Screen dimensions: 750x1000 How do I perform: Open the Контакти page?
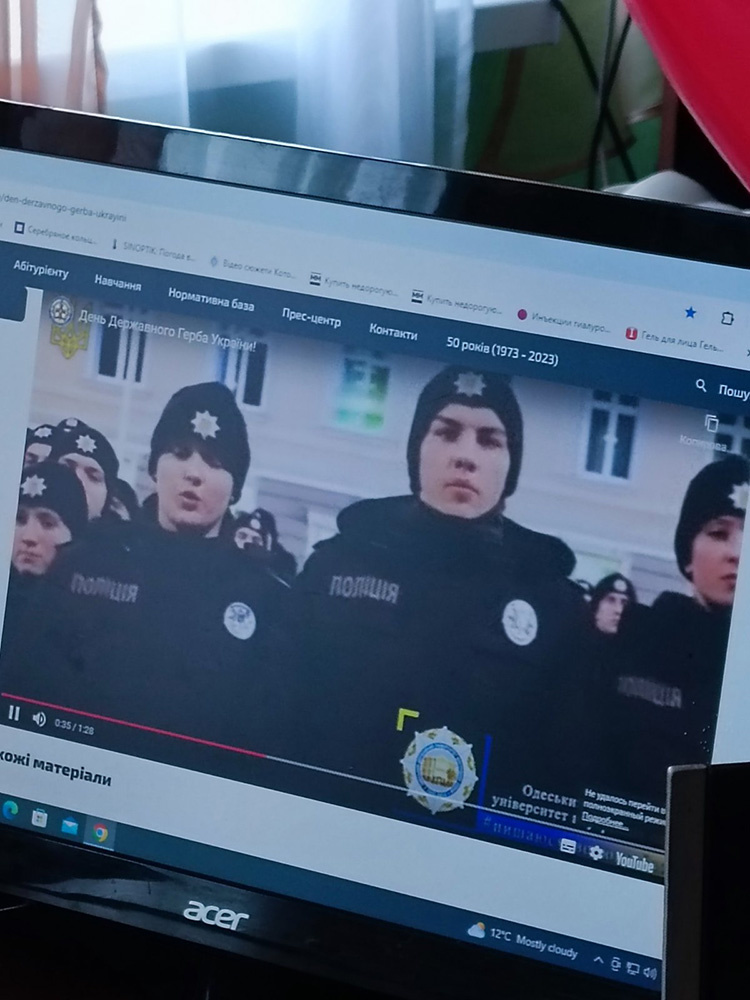pyautogui.click(x=393, y=331)
